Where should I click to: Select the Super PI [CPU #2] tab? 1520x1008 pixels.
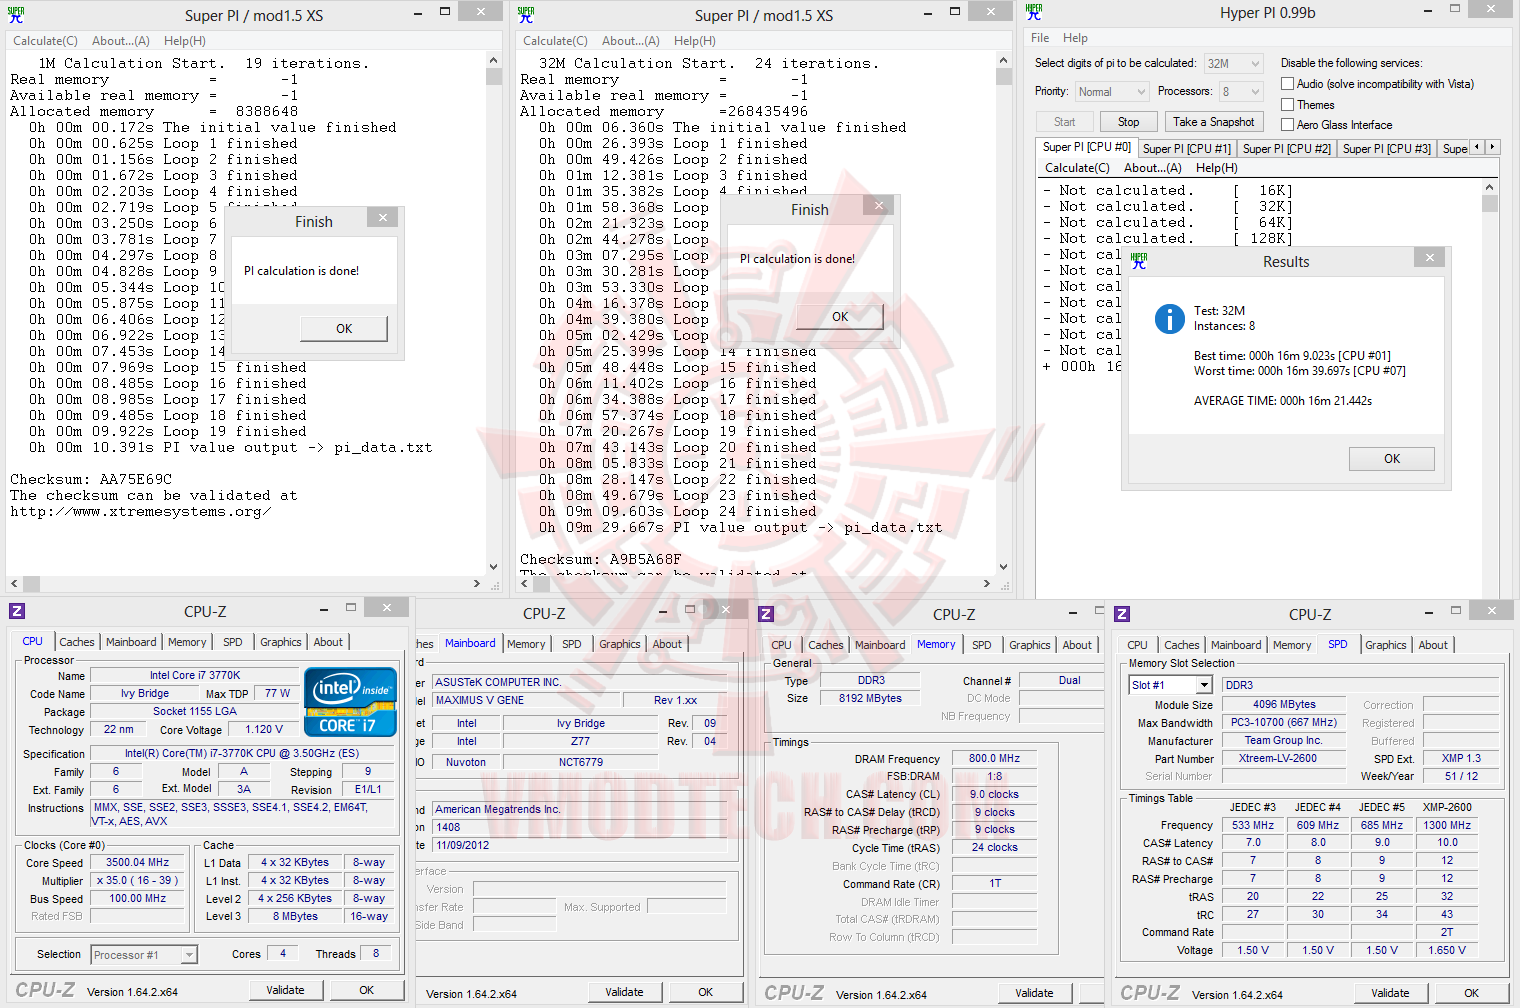[x=1287, y=149]
